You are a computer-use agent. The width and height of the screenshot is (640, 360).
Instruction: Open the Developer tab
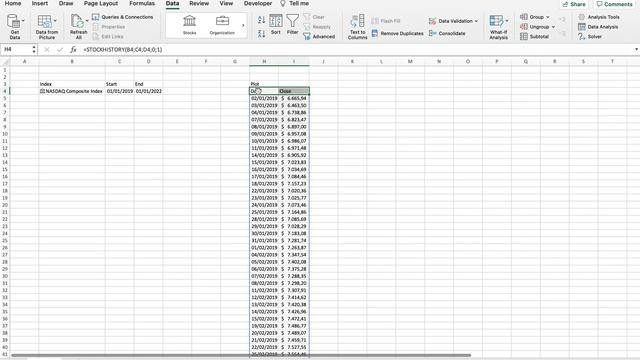point(258,3)
